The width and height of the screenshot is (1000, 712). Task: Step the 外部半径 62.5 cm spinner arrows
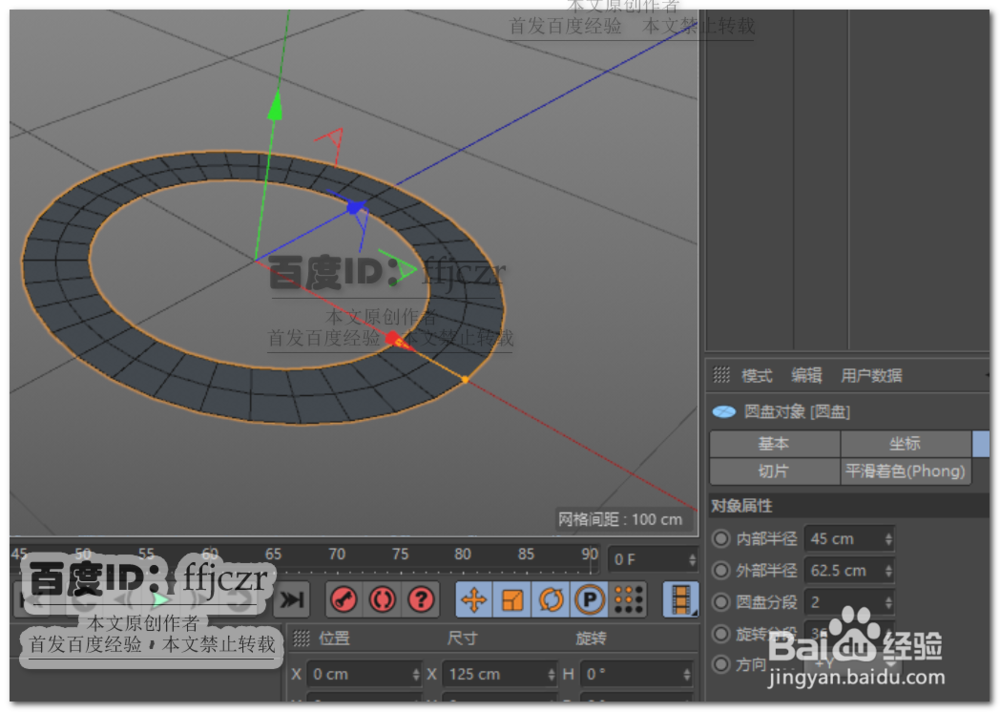[x=888, y=570]
